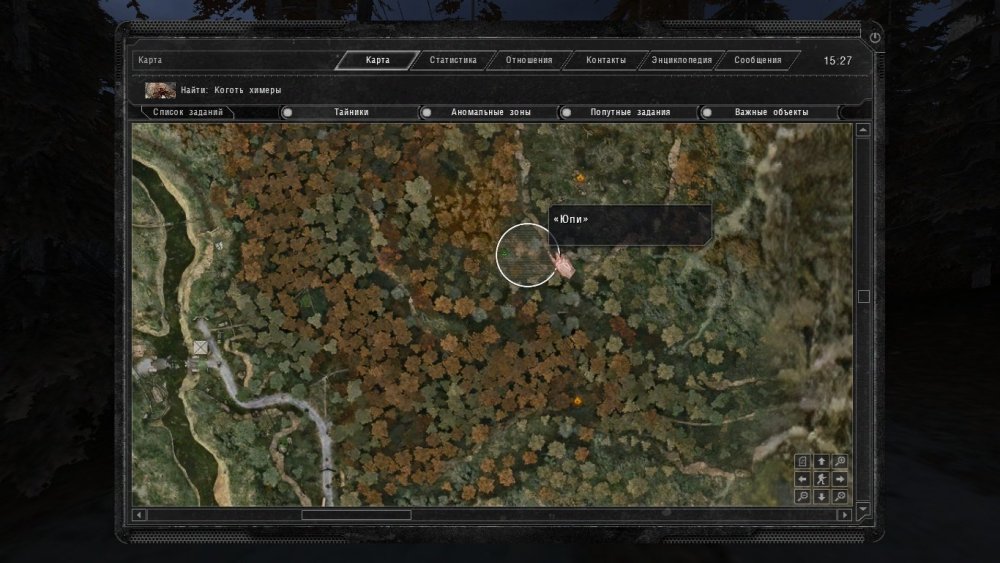1000x563 pixels.
Task: Open the Список заданий task list
Action: pos(188,112)
